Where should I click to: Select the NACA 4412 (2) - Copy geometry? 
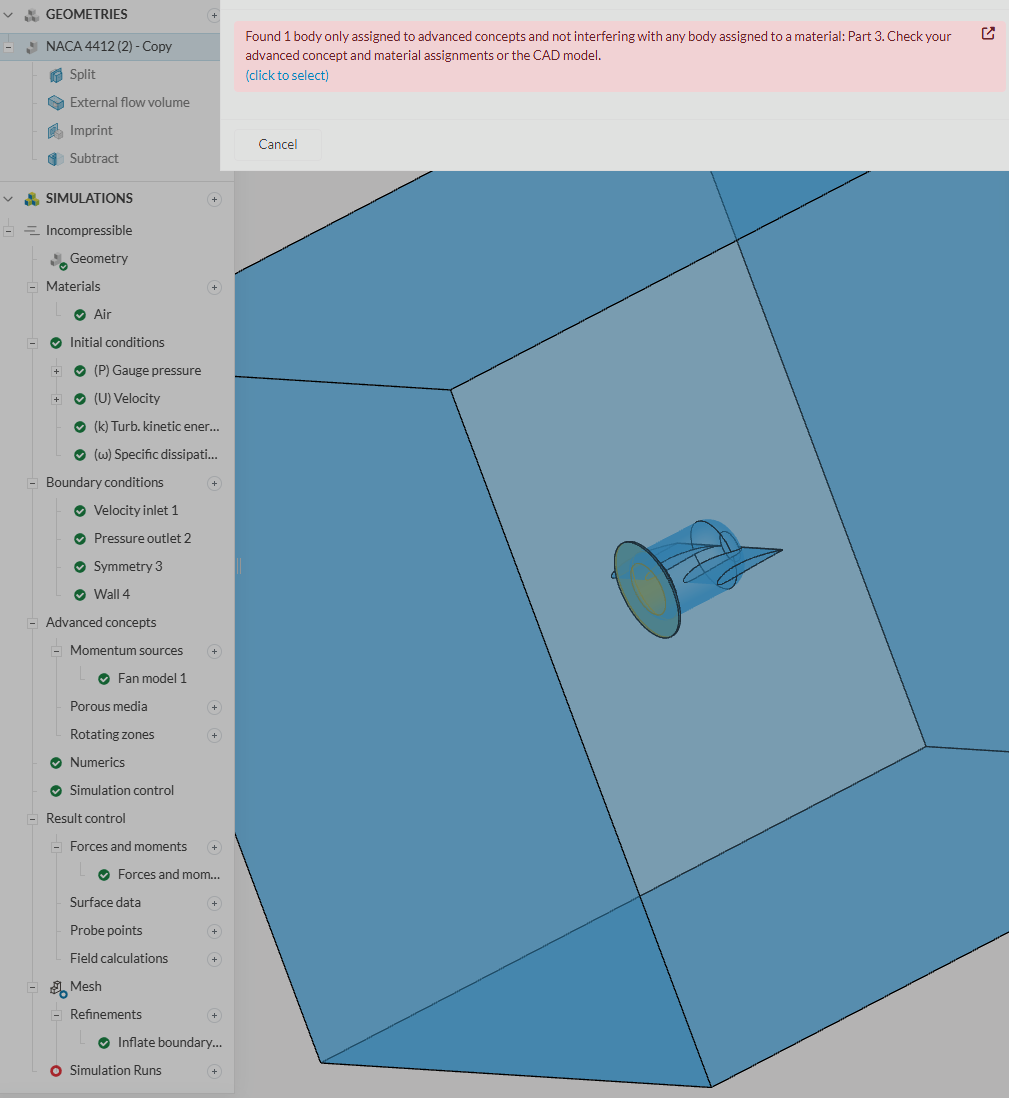point(109,46)
